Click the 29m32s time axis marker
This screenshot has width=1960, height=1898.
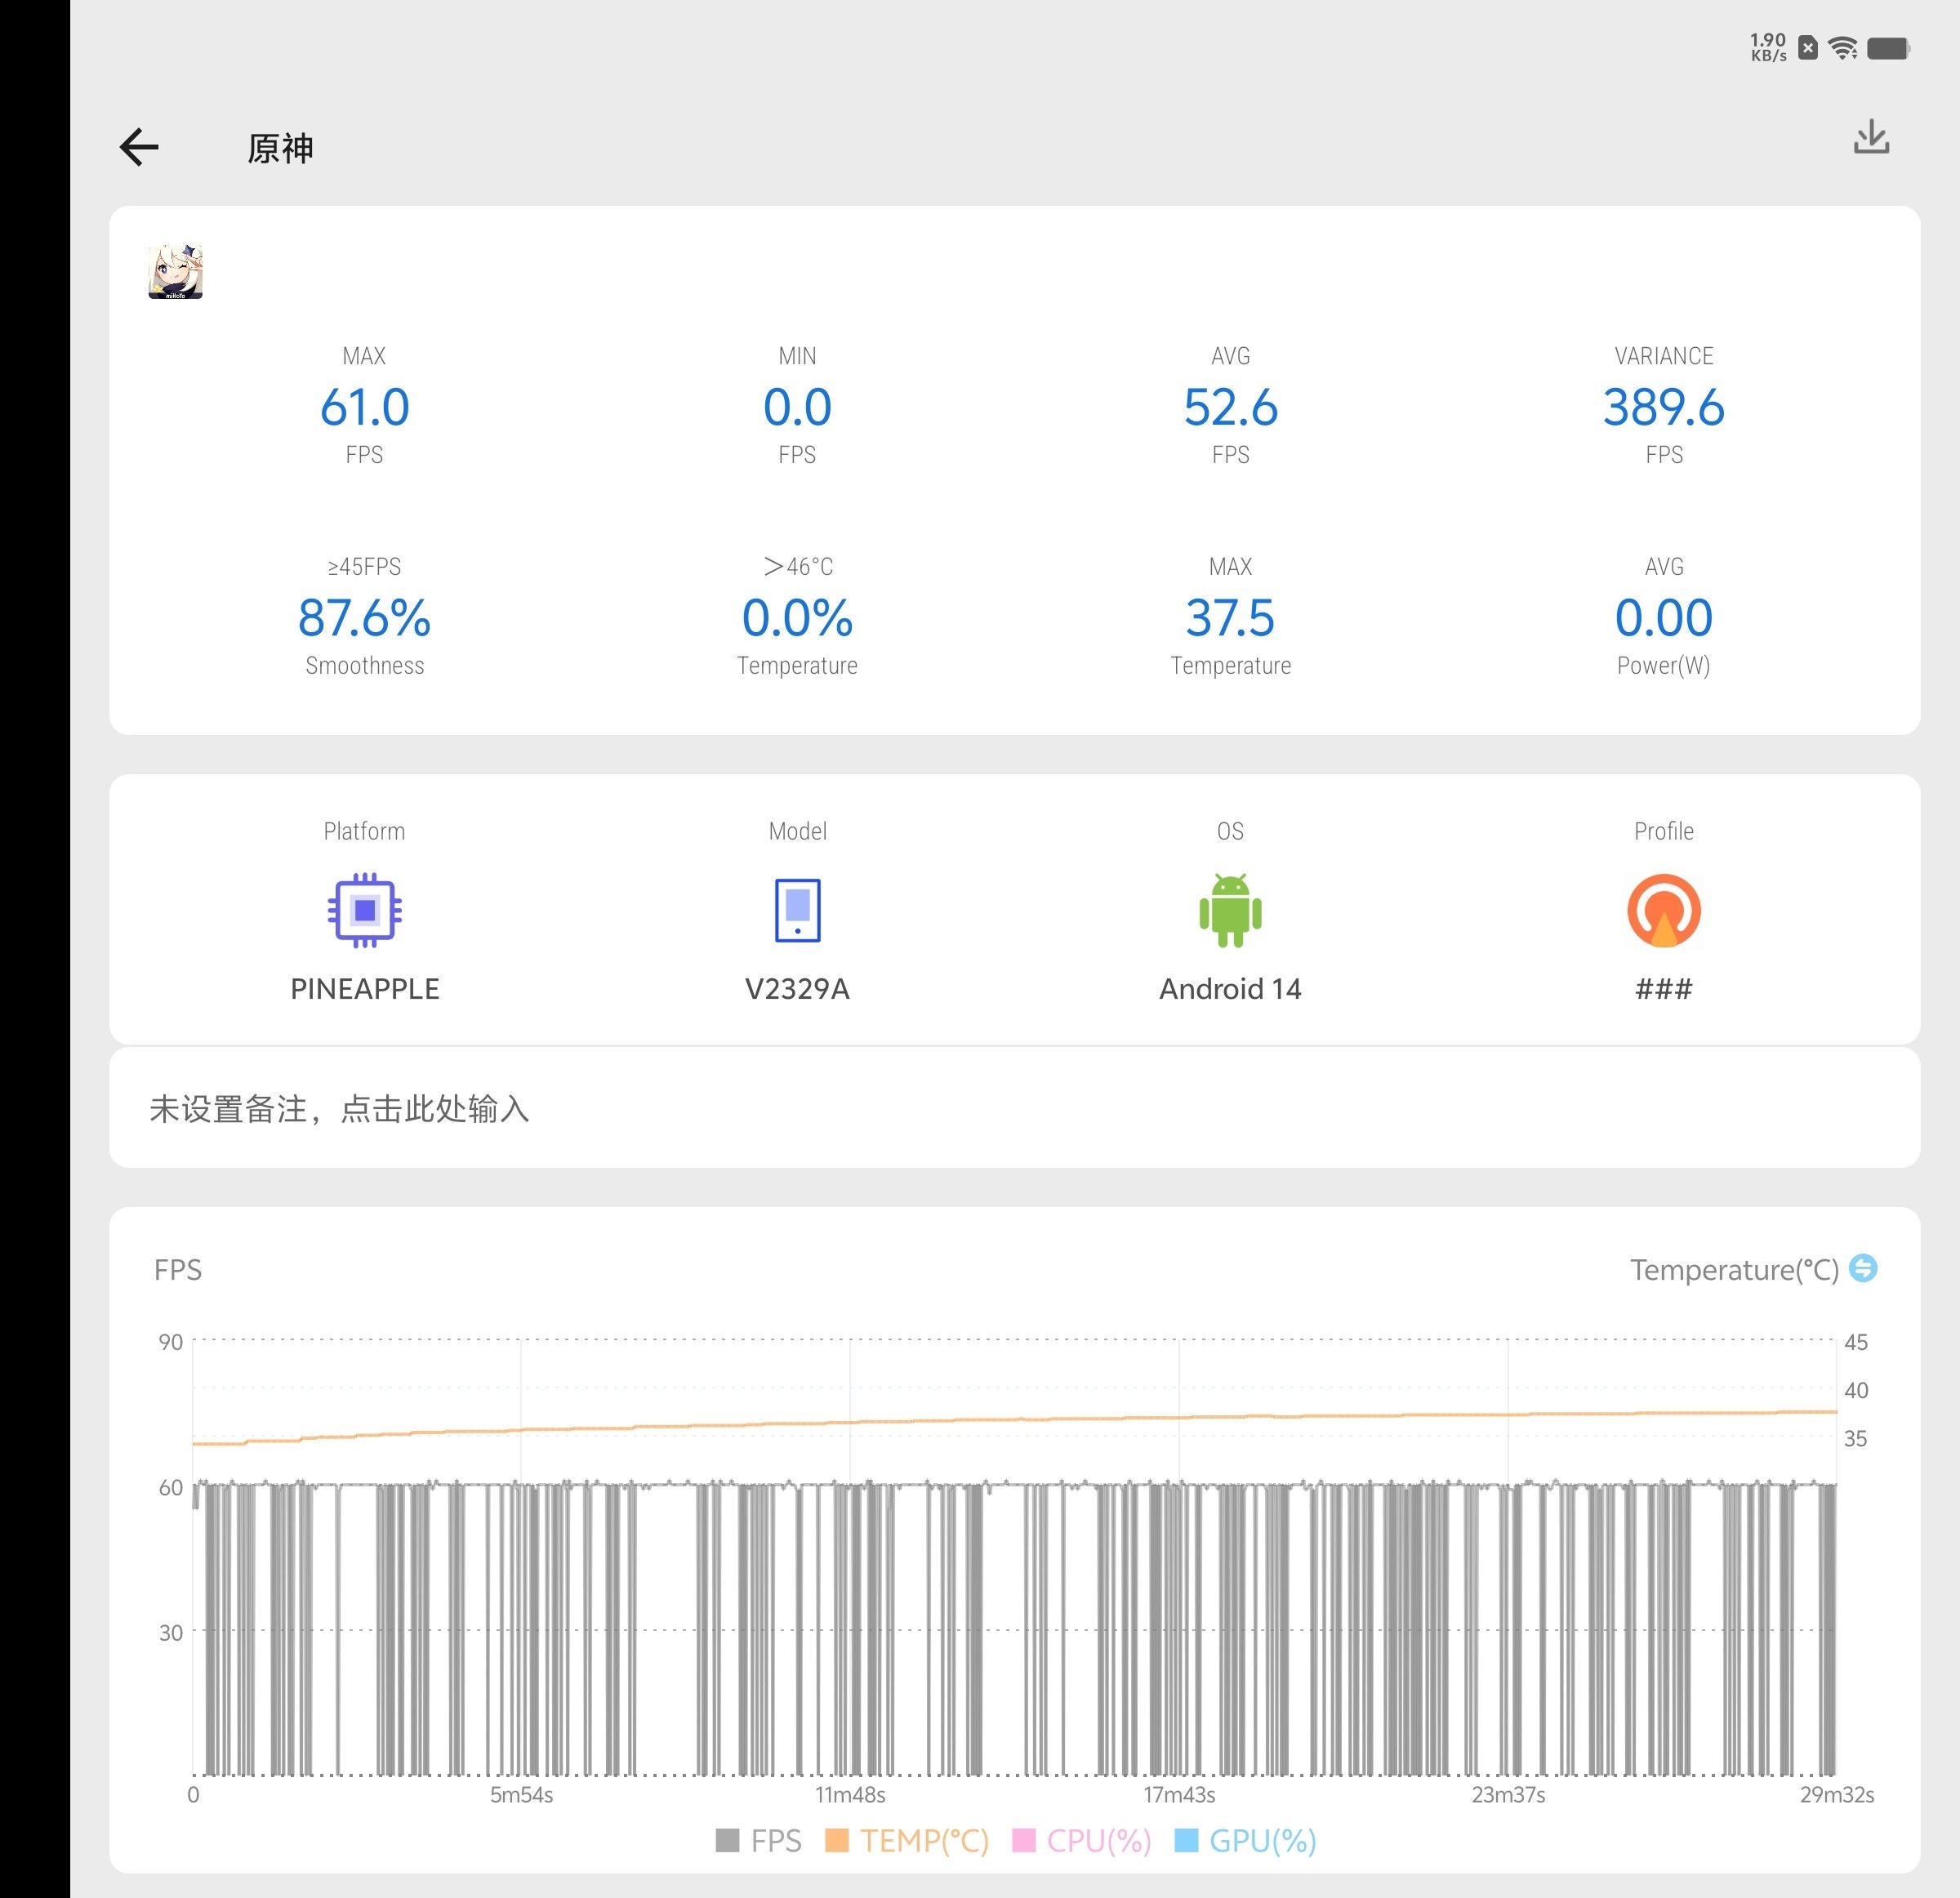click(1837, 1794)
